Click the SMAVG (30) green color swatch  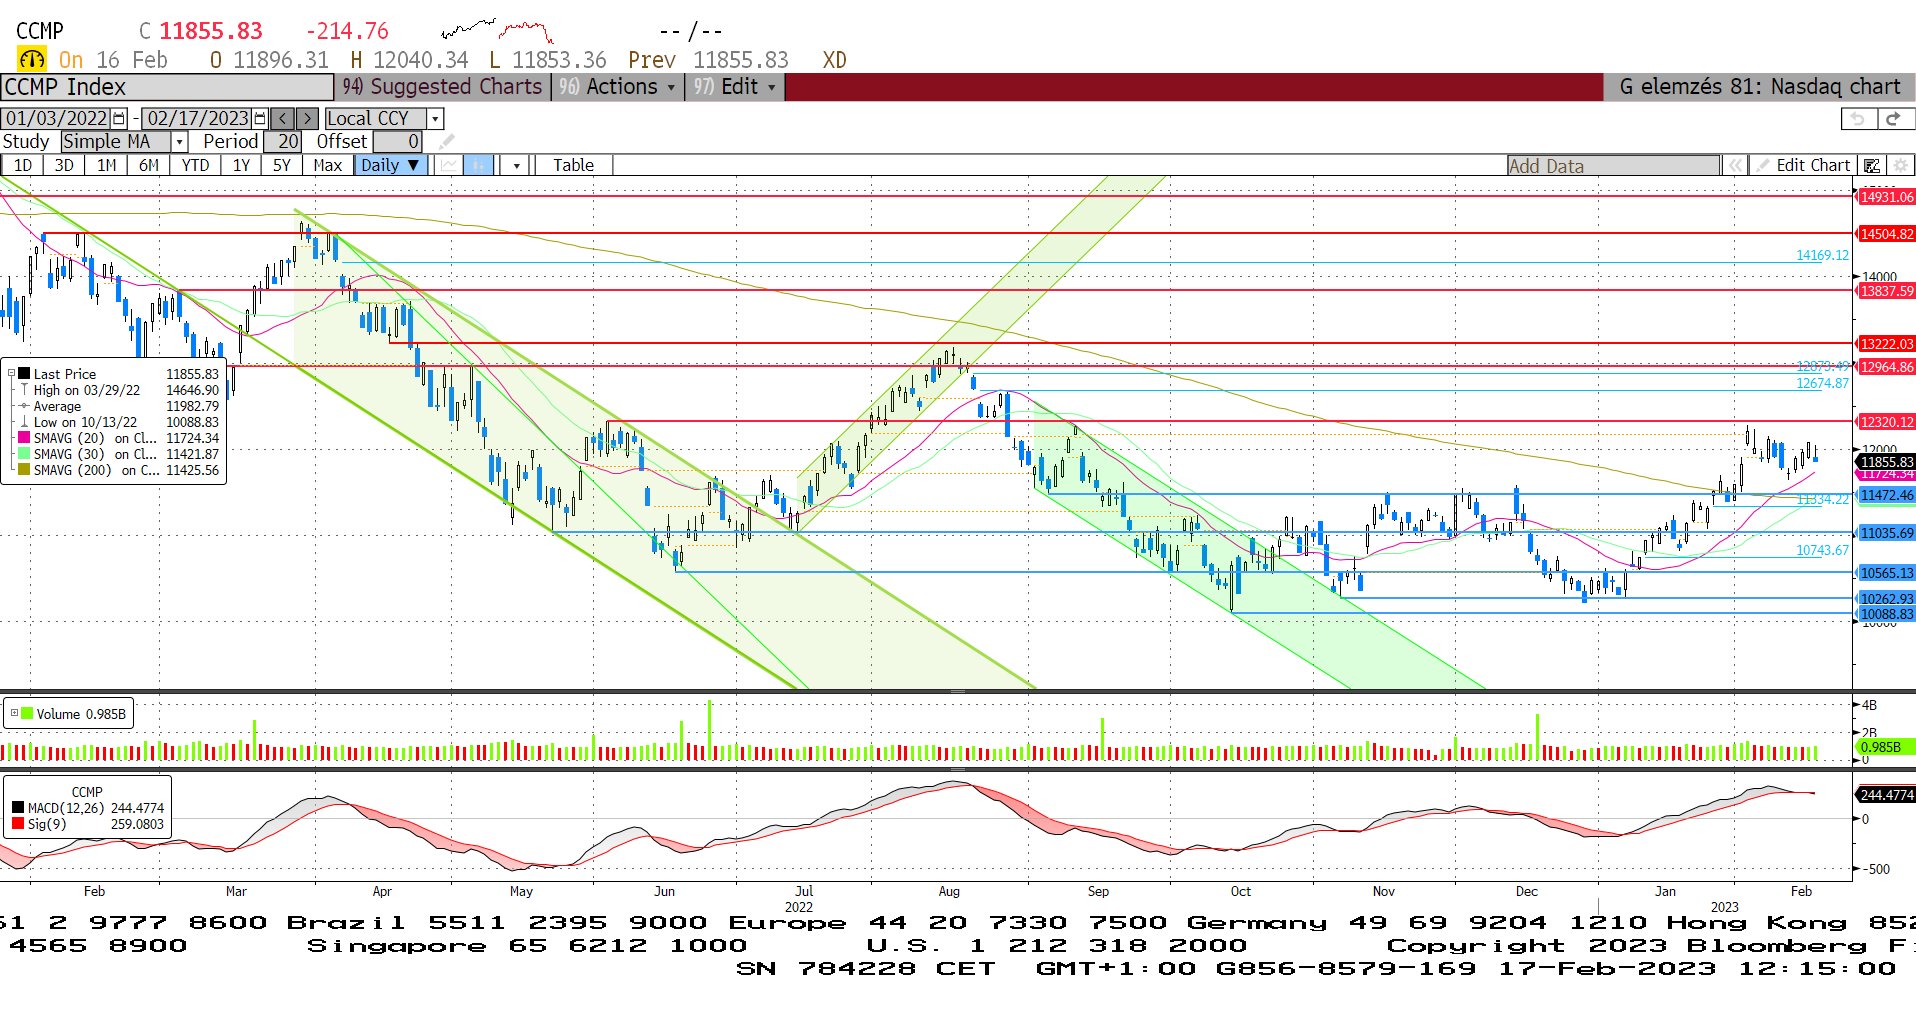point(24,453)
